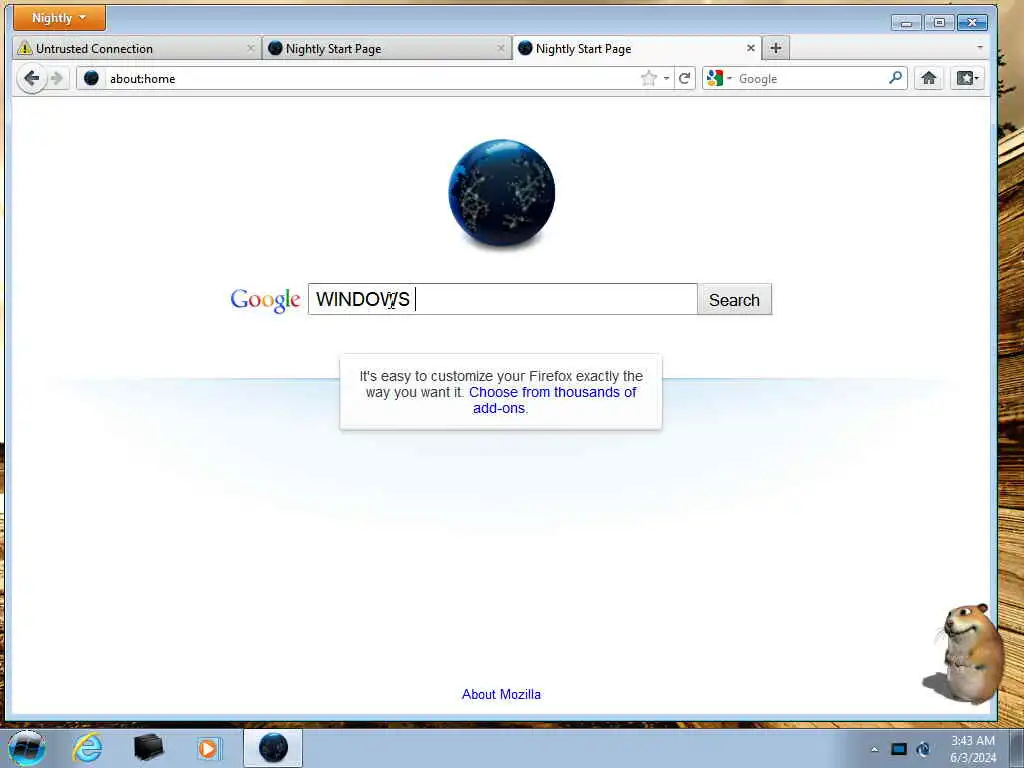This screenshot has width=1024, height=768.
Task: Open the list all tabs dropdown arrow
Action: pos(980,47)
